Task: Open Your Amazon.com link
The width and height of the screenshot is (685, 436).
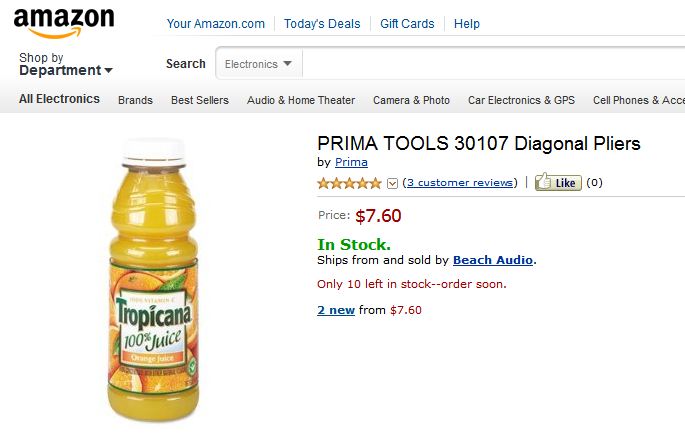Action: pyautogui.click(x=215, y=24)
